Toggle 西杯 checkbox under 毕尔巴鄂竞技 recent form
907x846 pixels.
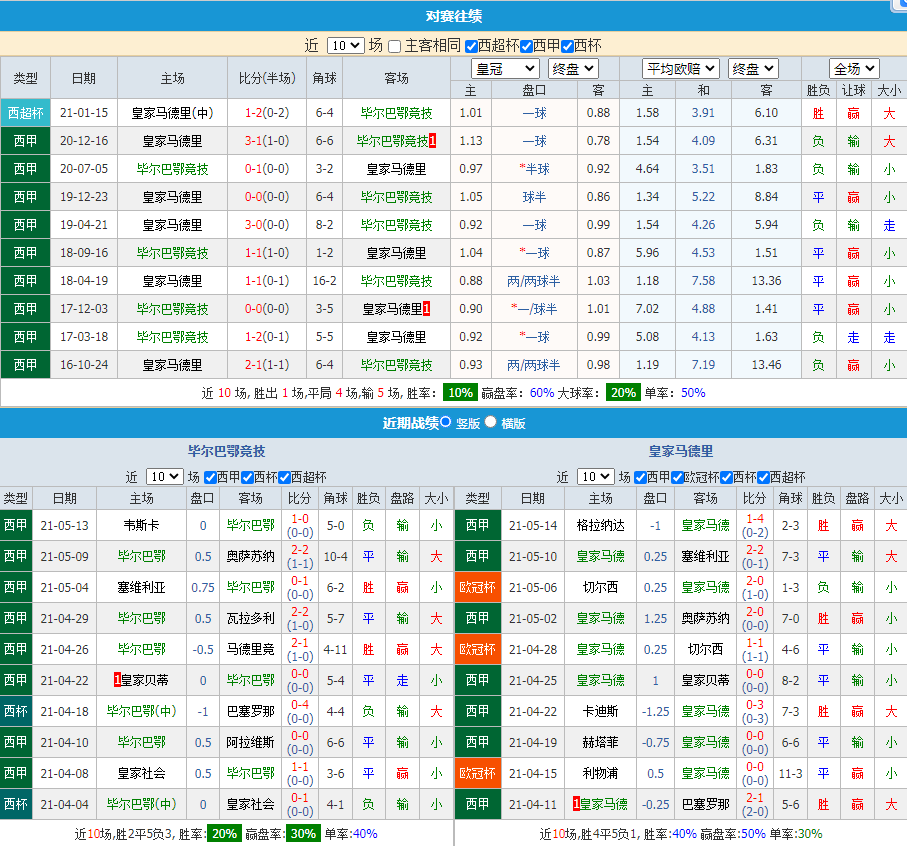point(248,478)
